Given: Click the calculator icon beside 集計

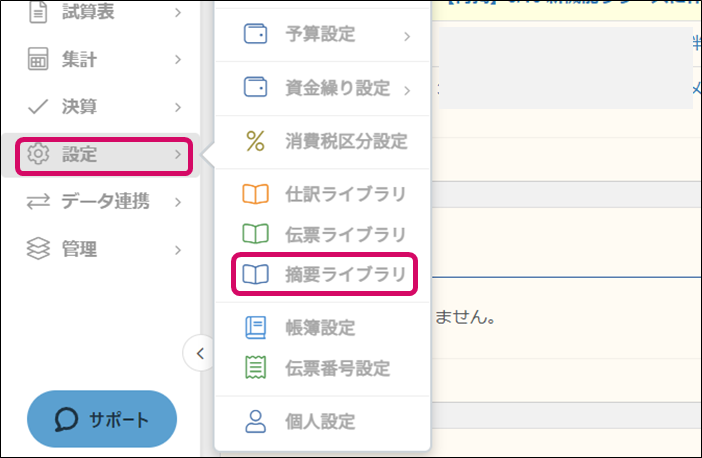Looking at the screenshot, I should tap(38, 60).
